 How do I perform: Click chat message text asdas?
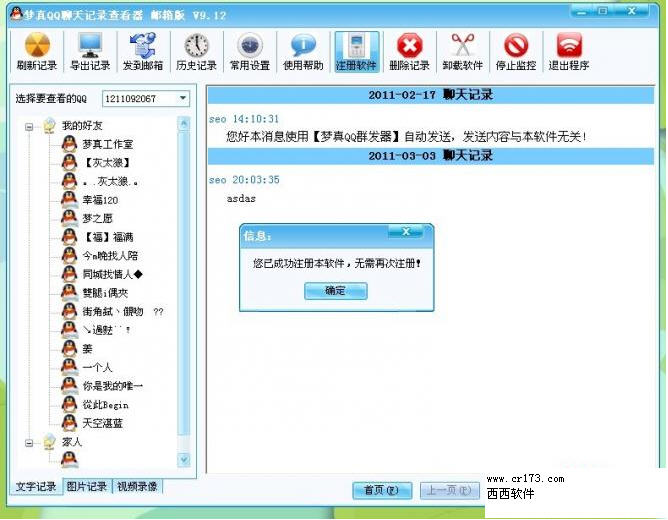tap(241, 198)
